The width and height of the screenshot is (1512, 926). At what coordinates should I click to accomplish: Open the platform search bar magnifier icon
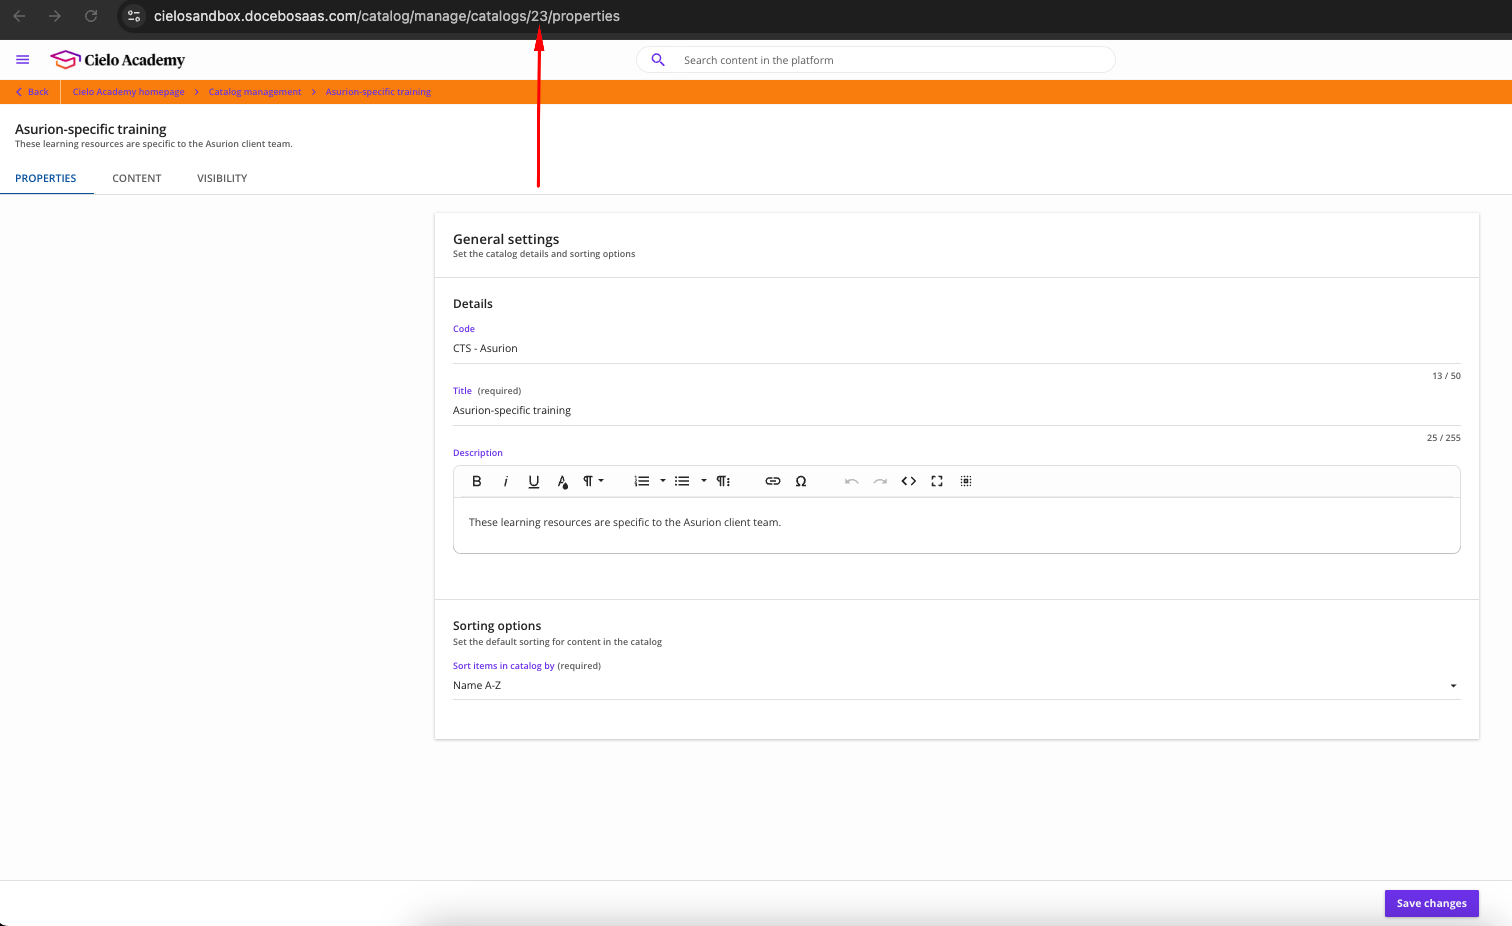657,59
